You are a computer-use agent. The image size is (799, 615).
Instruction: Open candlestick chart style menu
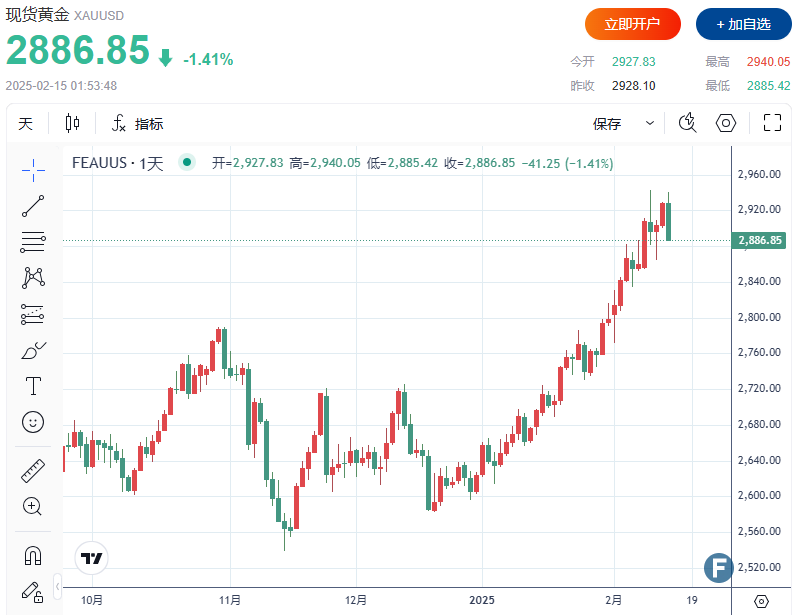point(72,124)
